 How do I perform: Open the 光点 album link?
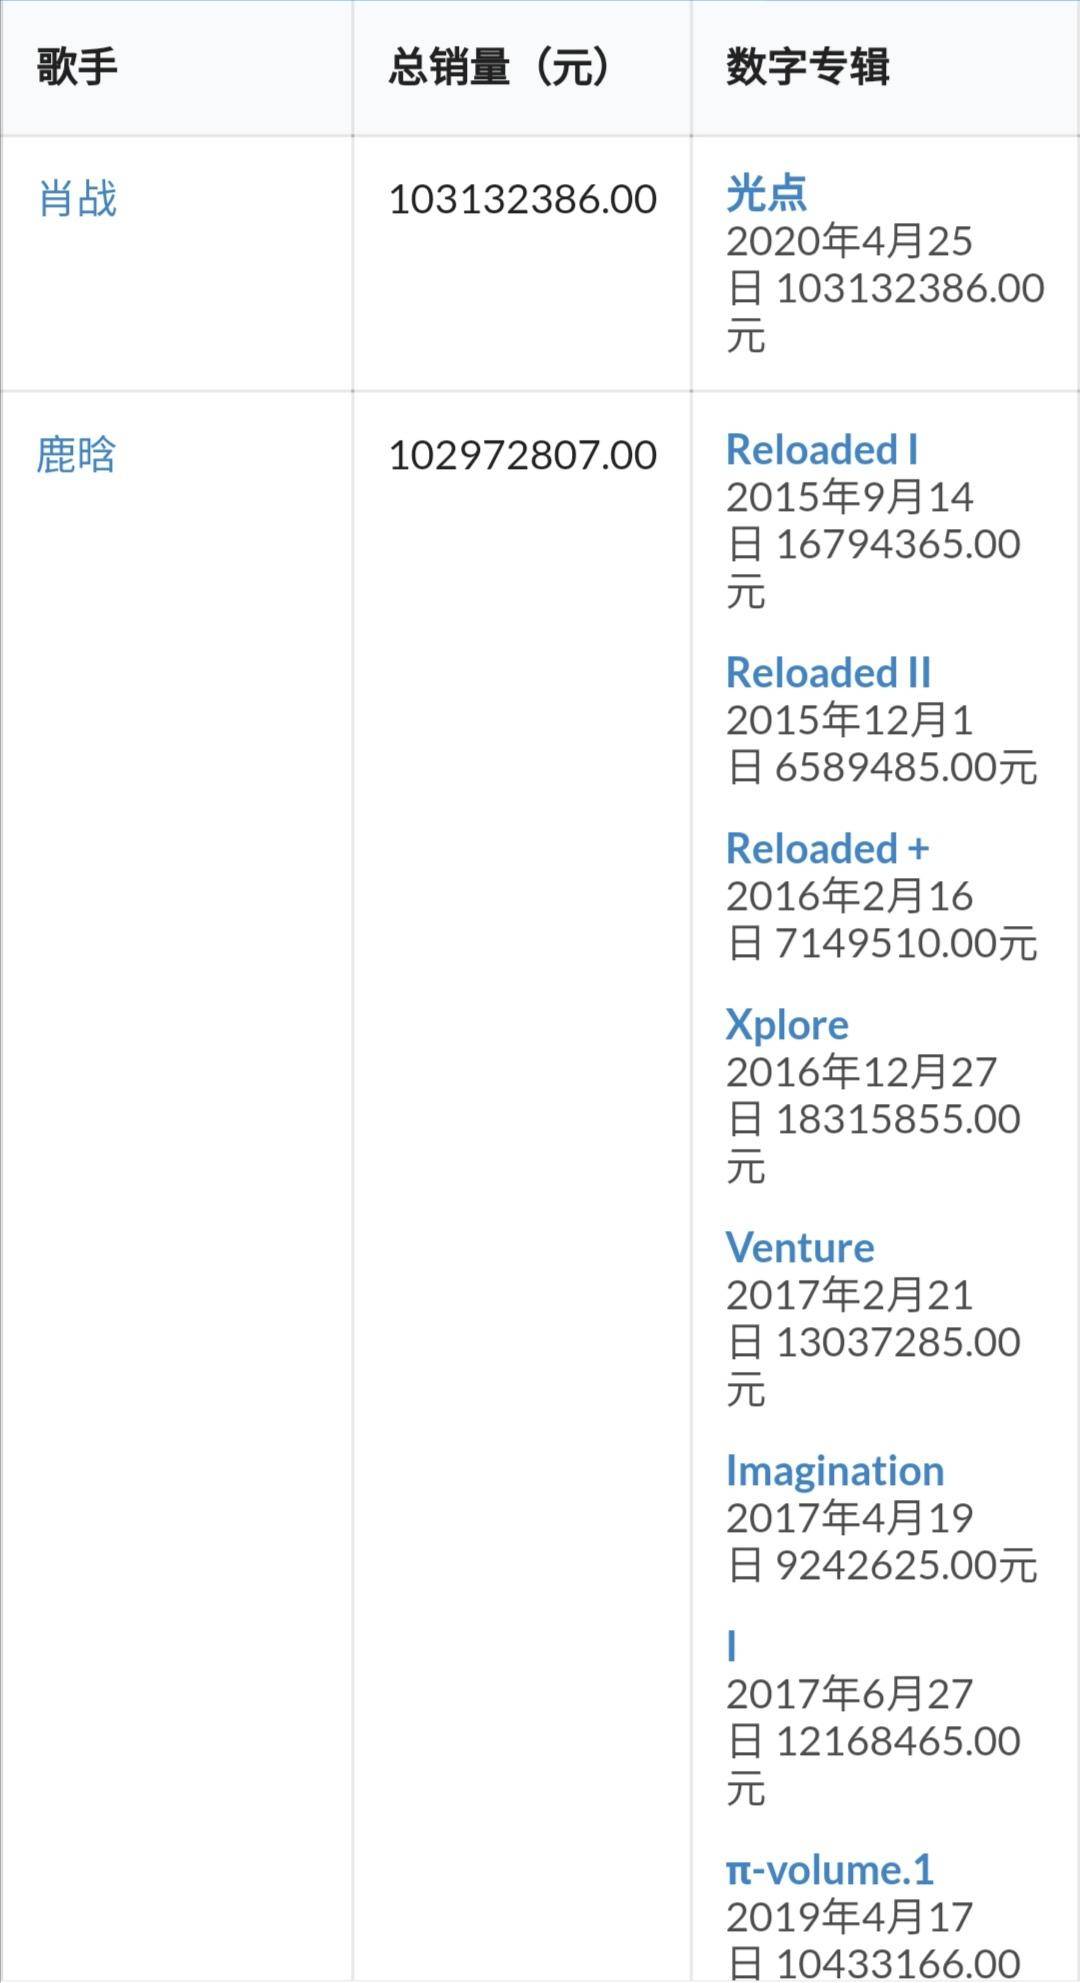point(766,192)
